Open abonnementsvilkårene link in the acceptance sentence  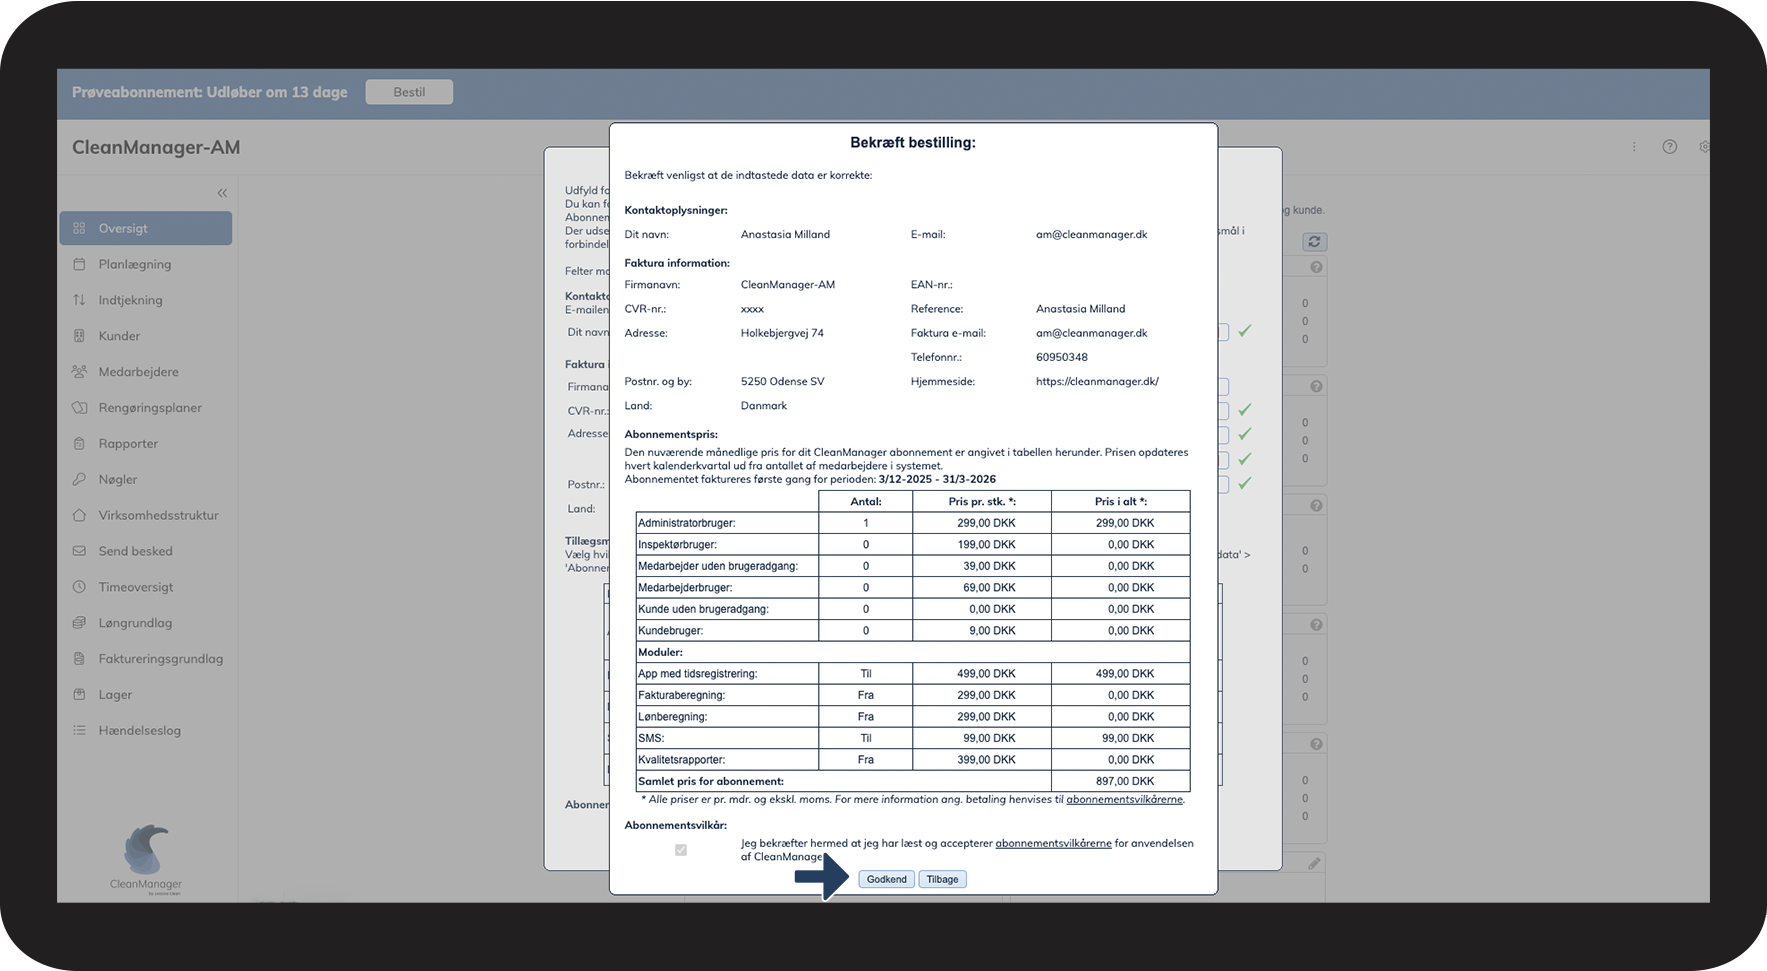click(1053, 843)
